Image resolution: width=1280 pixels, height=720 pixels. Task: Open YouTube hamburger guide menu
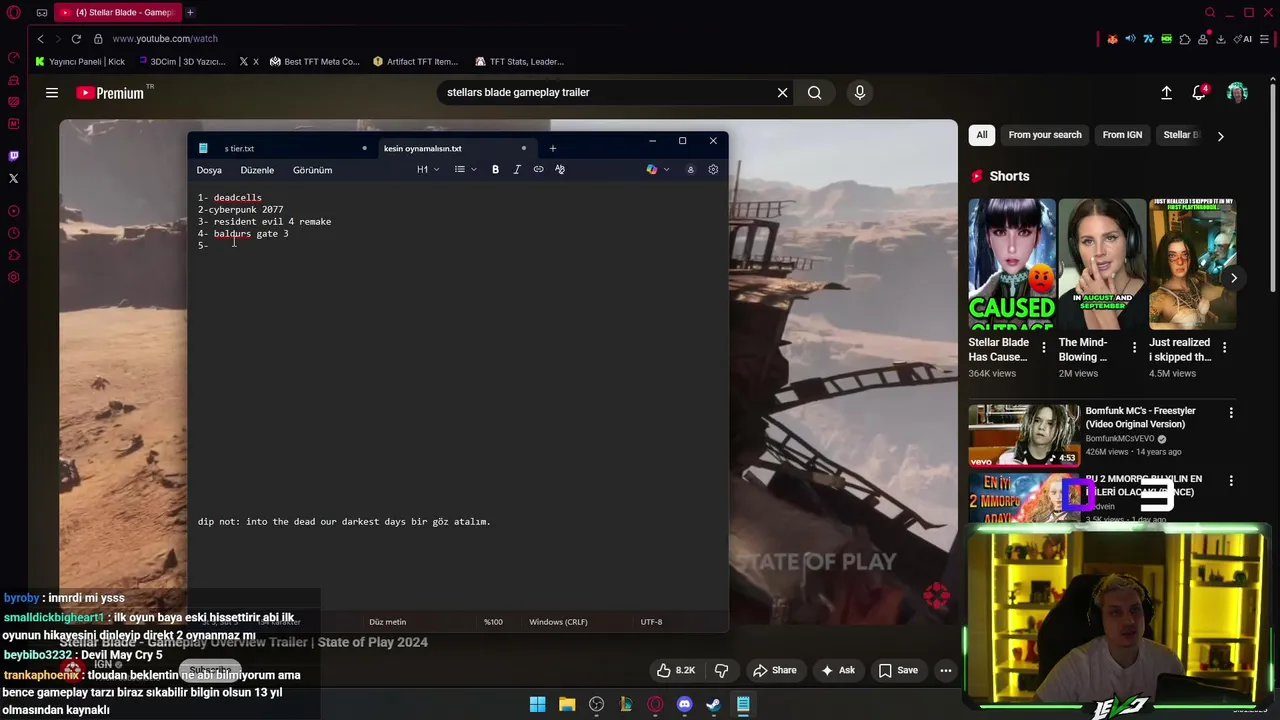(x=52, y=93)
